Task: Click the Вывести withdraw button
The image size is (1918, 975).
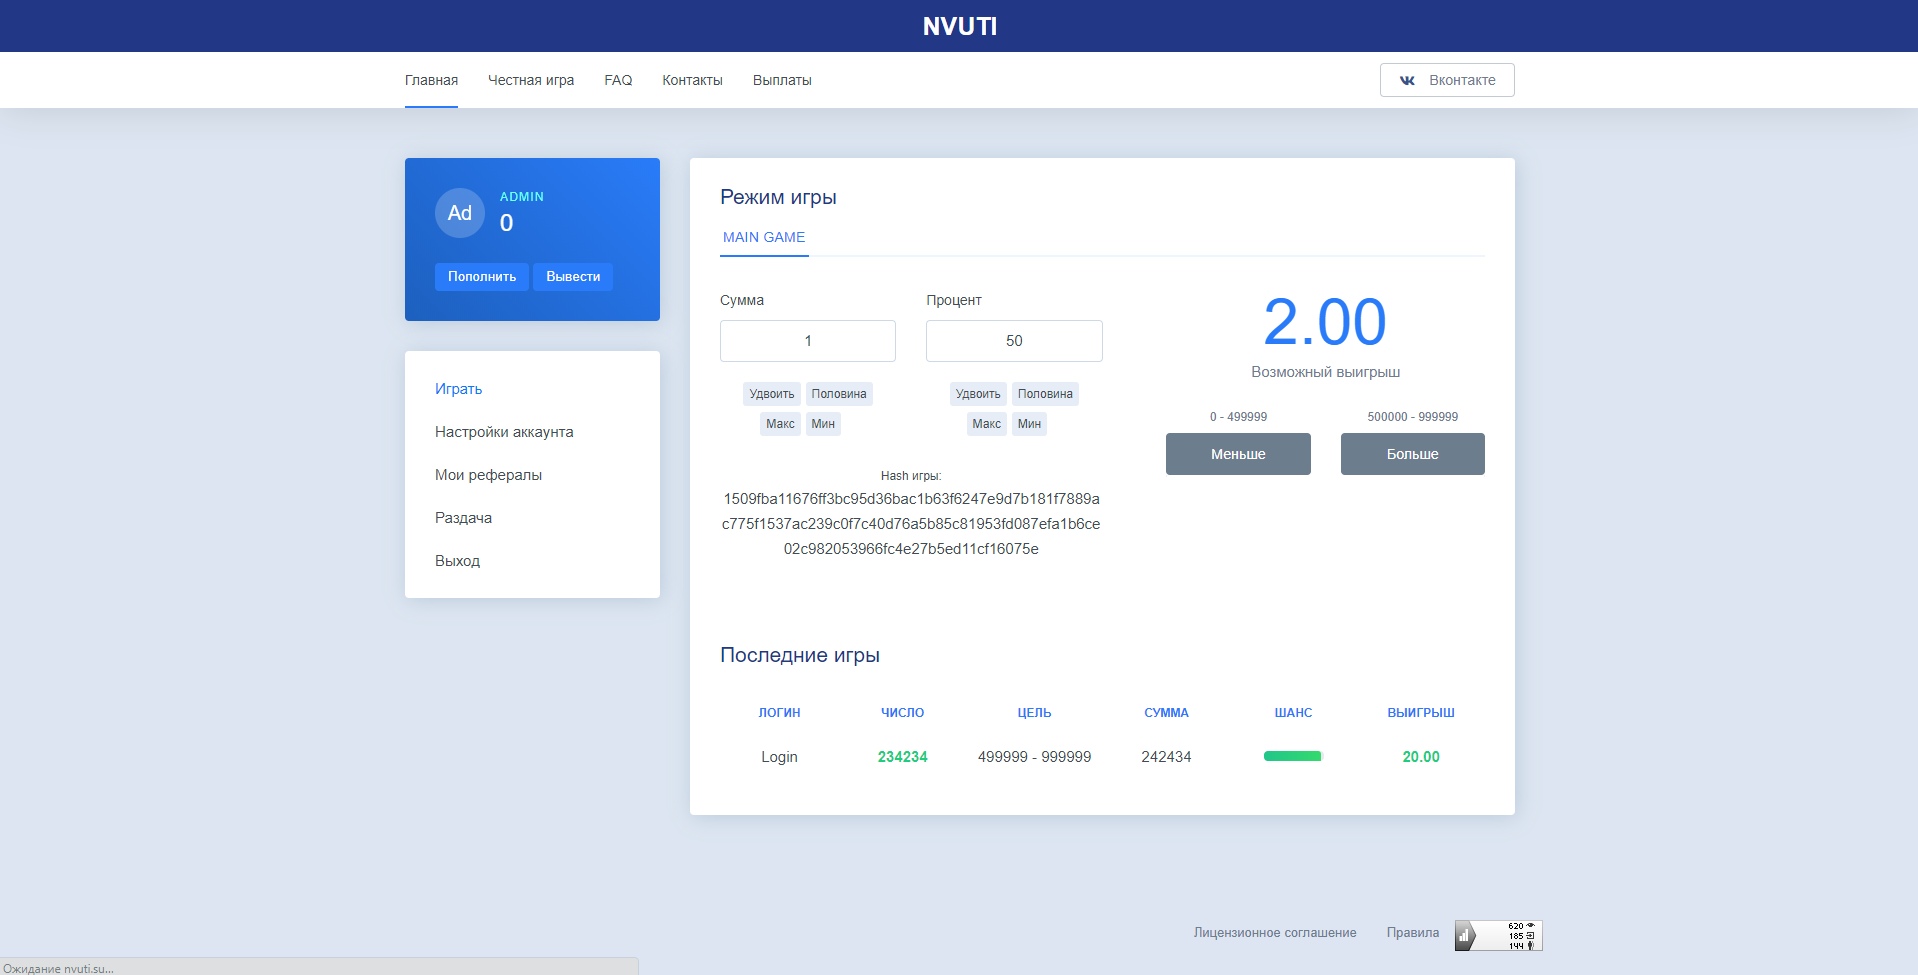Action: (573, 277)
